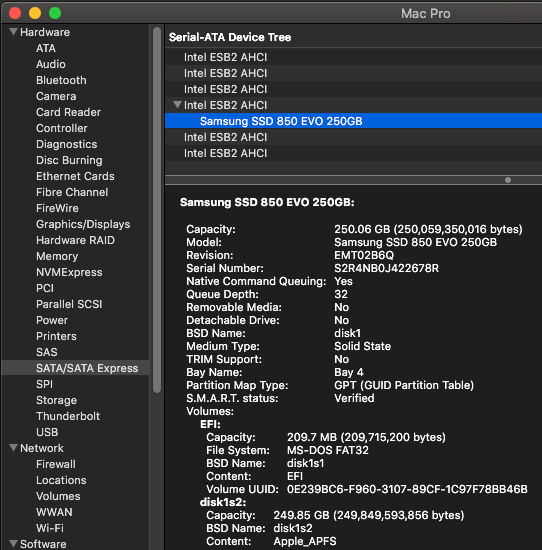The image size is (542, 550).
Task: Click serial number S2R4NB0J422678R
Action: 386,268
